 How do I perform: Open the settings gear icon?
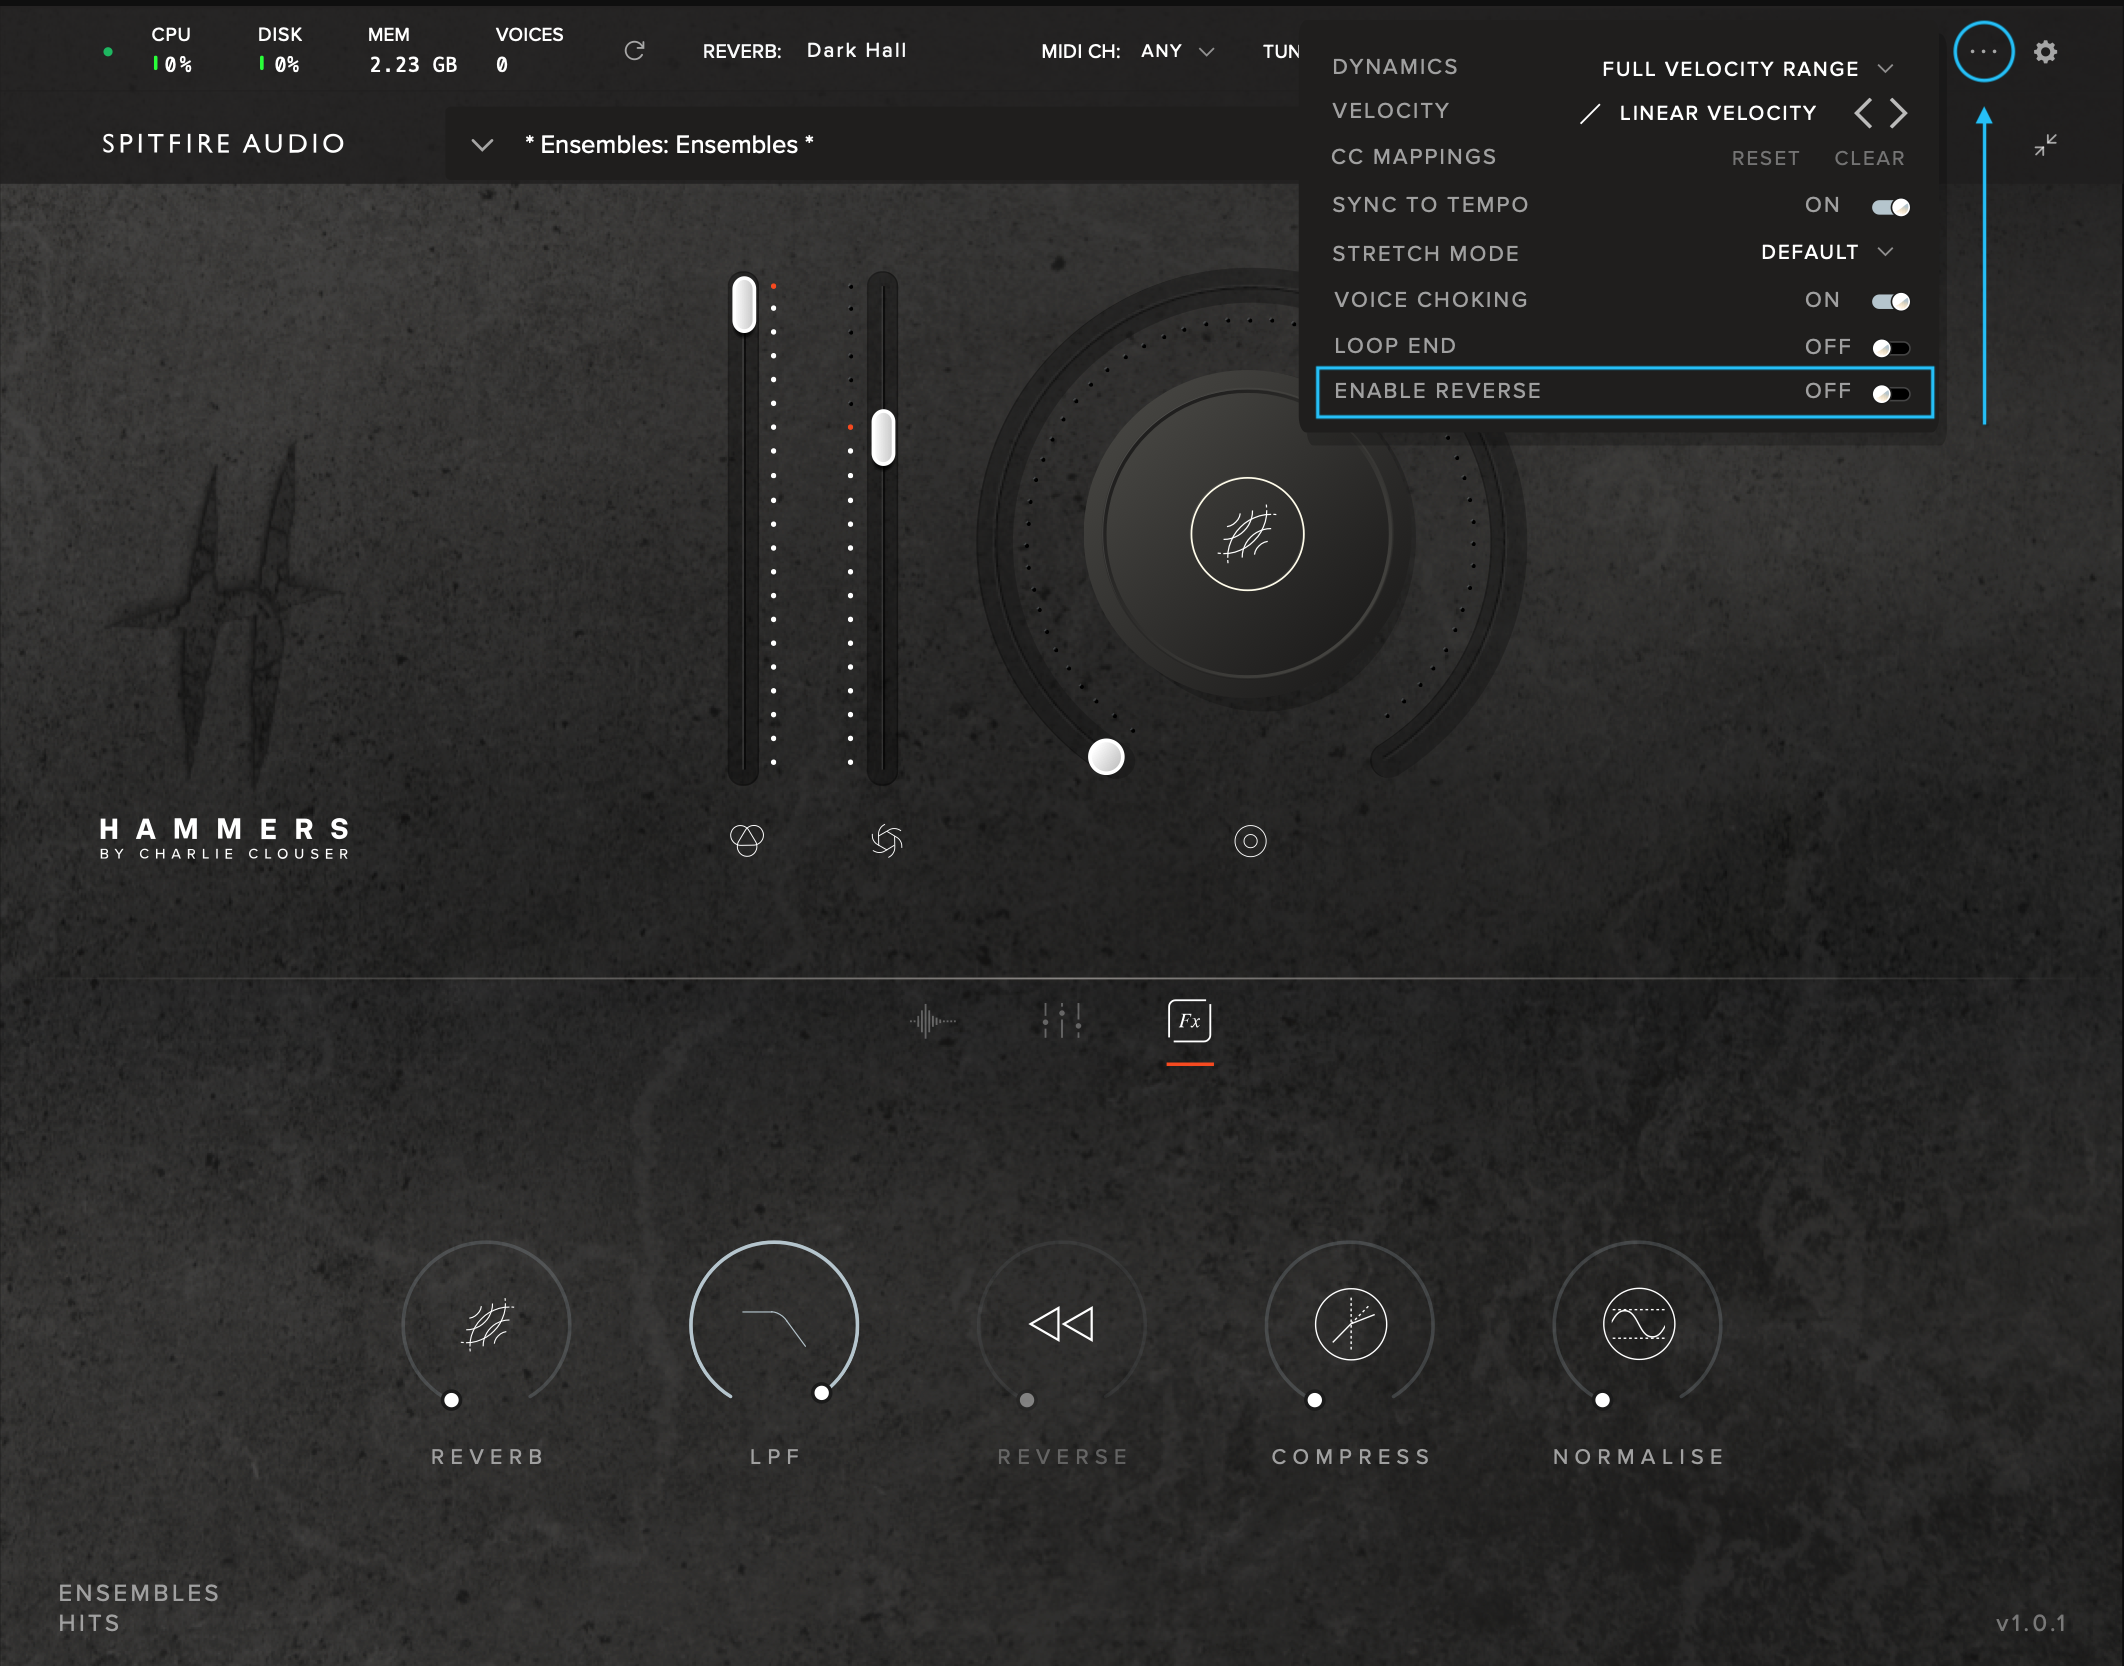point(2045,52)
